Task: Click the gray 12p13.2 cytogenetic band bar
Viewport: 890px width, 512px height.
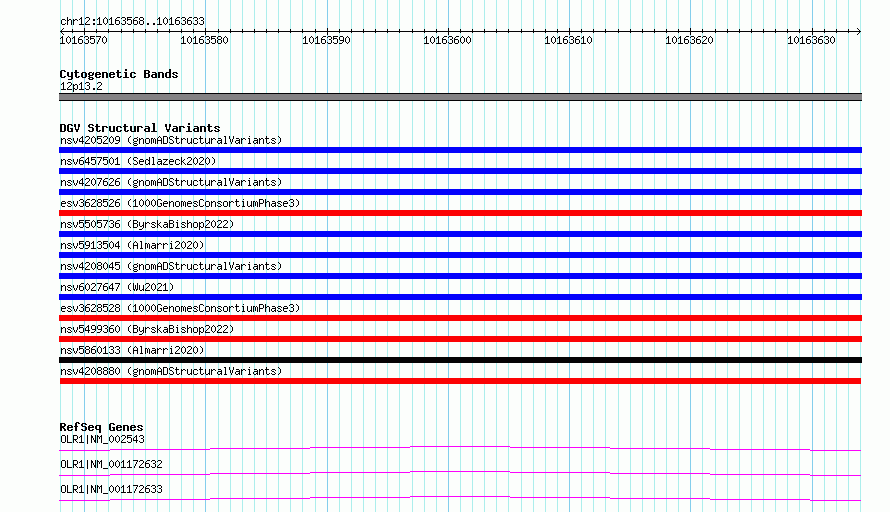Action: [x=460, y=97]
